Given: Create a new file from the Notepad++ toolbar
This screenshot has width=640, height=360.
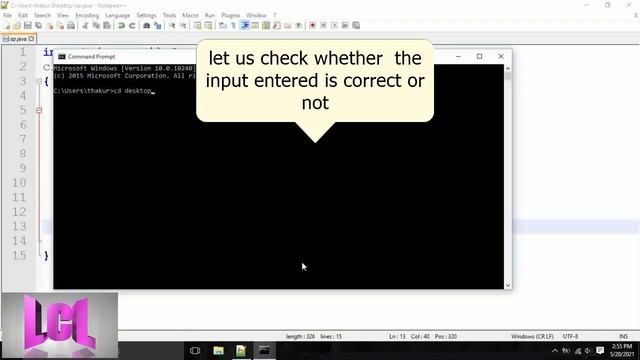Looking at the screenshot, I should (x=7, y=26).
